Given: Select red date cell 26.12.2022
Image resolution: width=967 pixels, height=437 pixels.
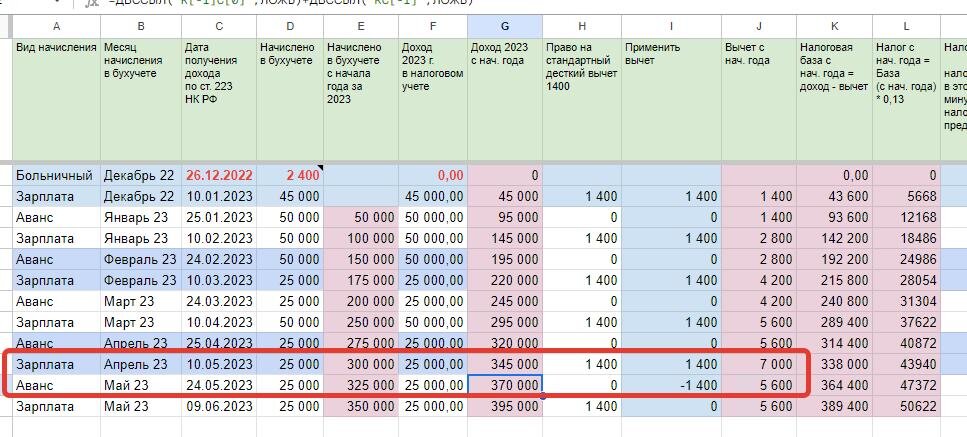Looking at the screenshot, I should pos(219,175).
